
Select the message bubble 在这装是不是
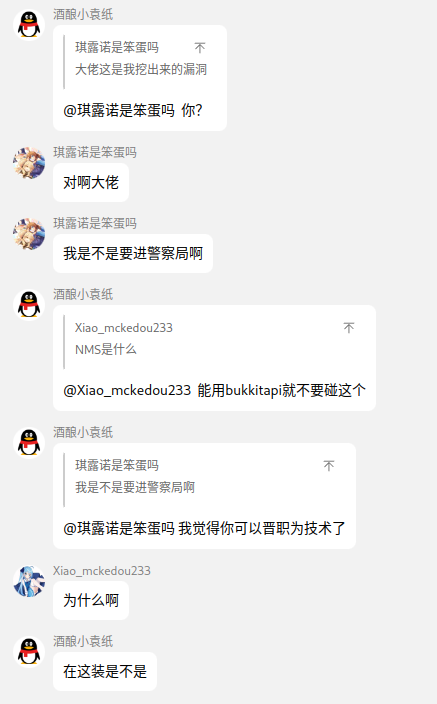[105, 672]
